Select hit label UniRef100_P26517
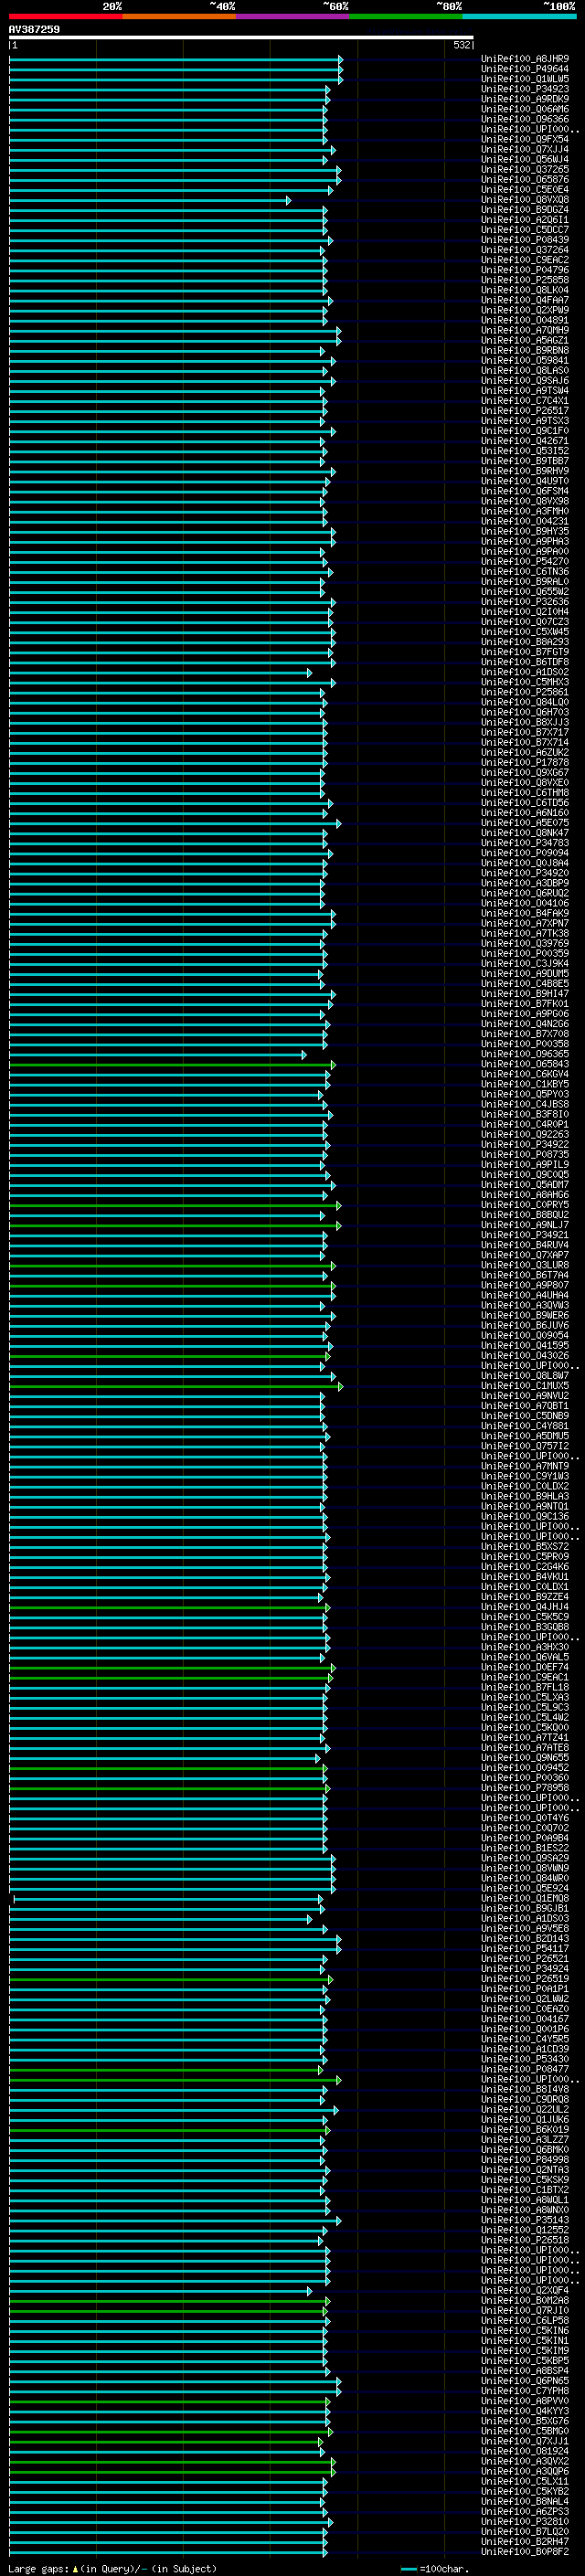Viewport: 585px width, 2576px height. (525, 411)
